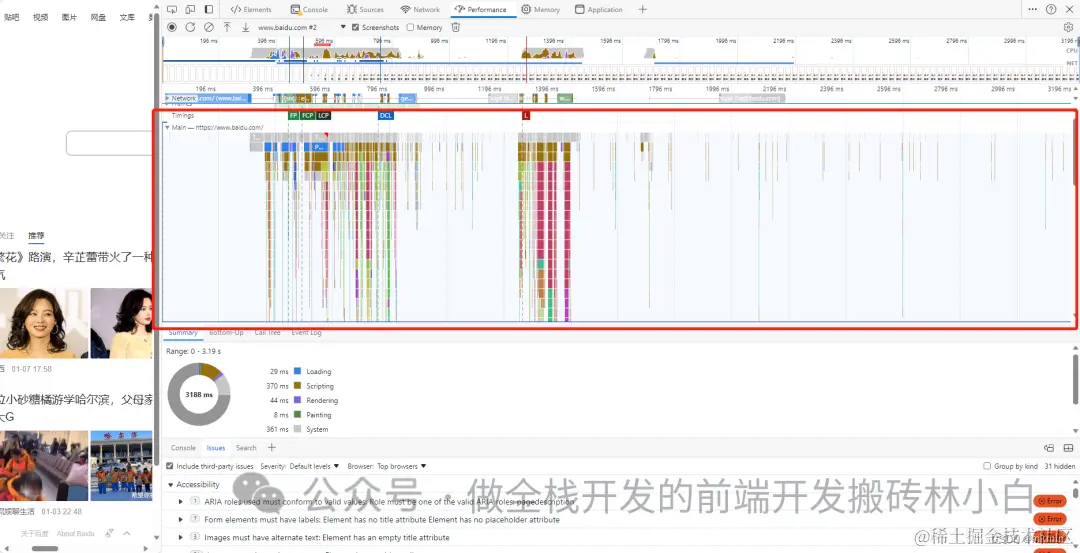
Task: Click the FCP timing marker
Action: [307, 116]
